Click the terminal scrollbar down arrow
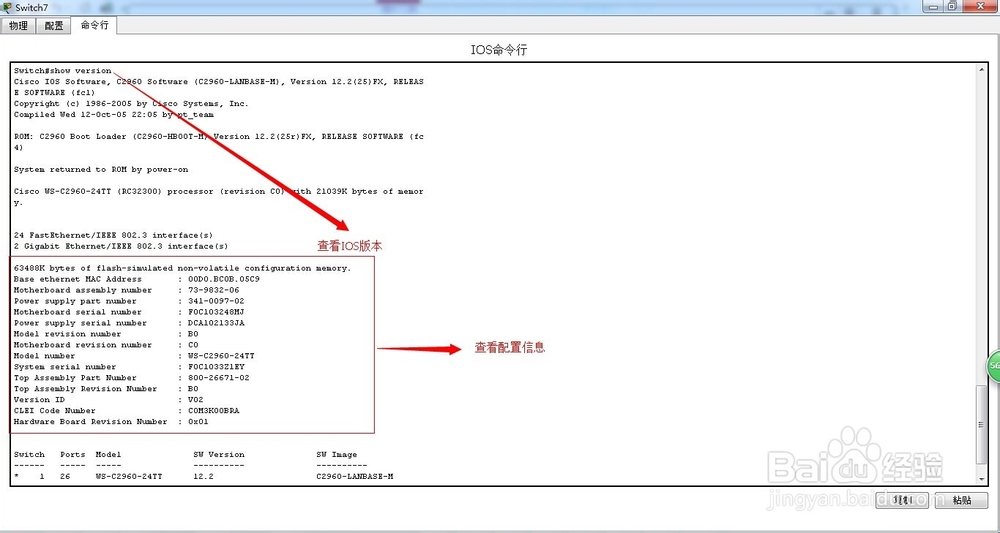Viewport: 1000px width, 533px height. (x=984, y=478)
